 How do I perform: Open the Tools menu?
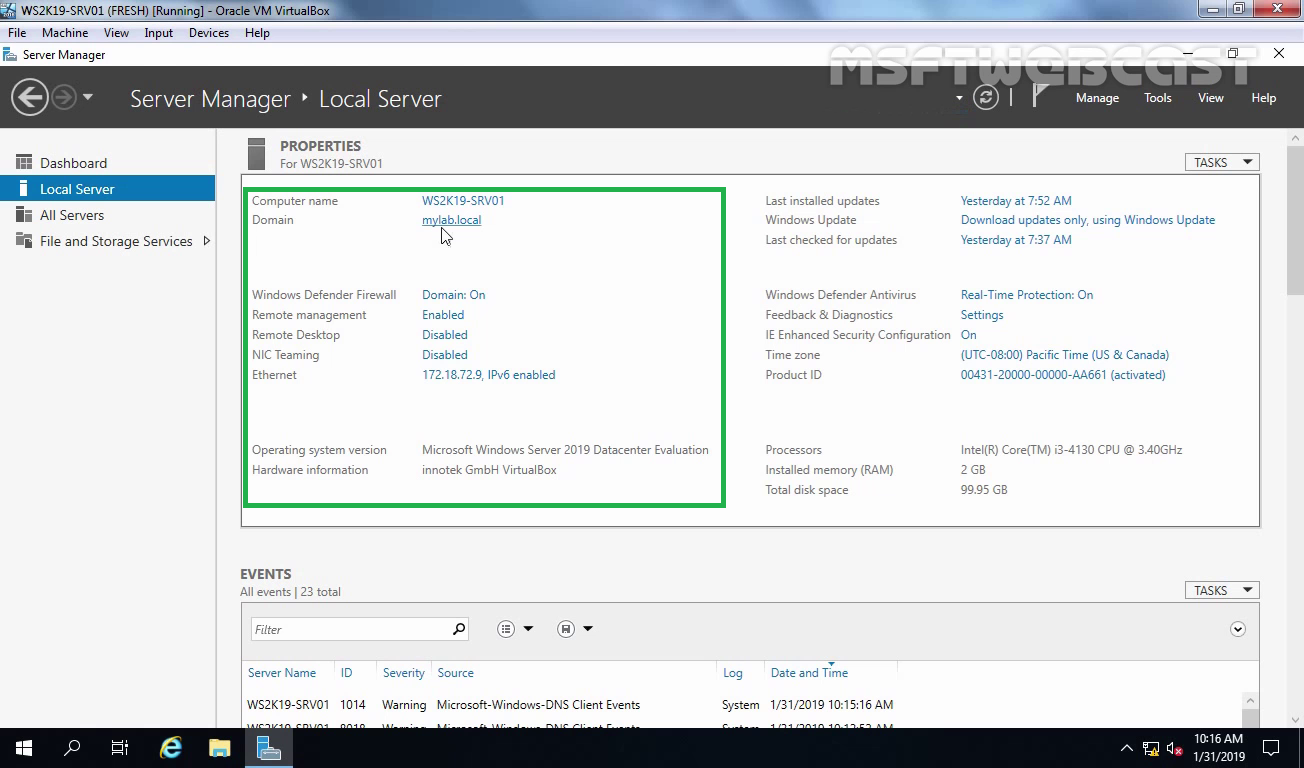coord(1158,98)
